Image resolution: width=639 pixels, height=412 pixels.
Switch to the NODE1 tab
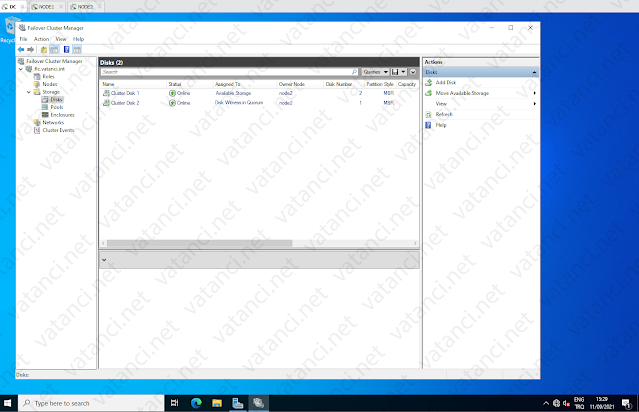[46, 7]
